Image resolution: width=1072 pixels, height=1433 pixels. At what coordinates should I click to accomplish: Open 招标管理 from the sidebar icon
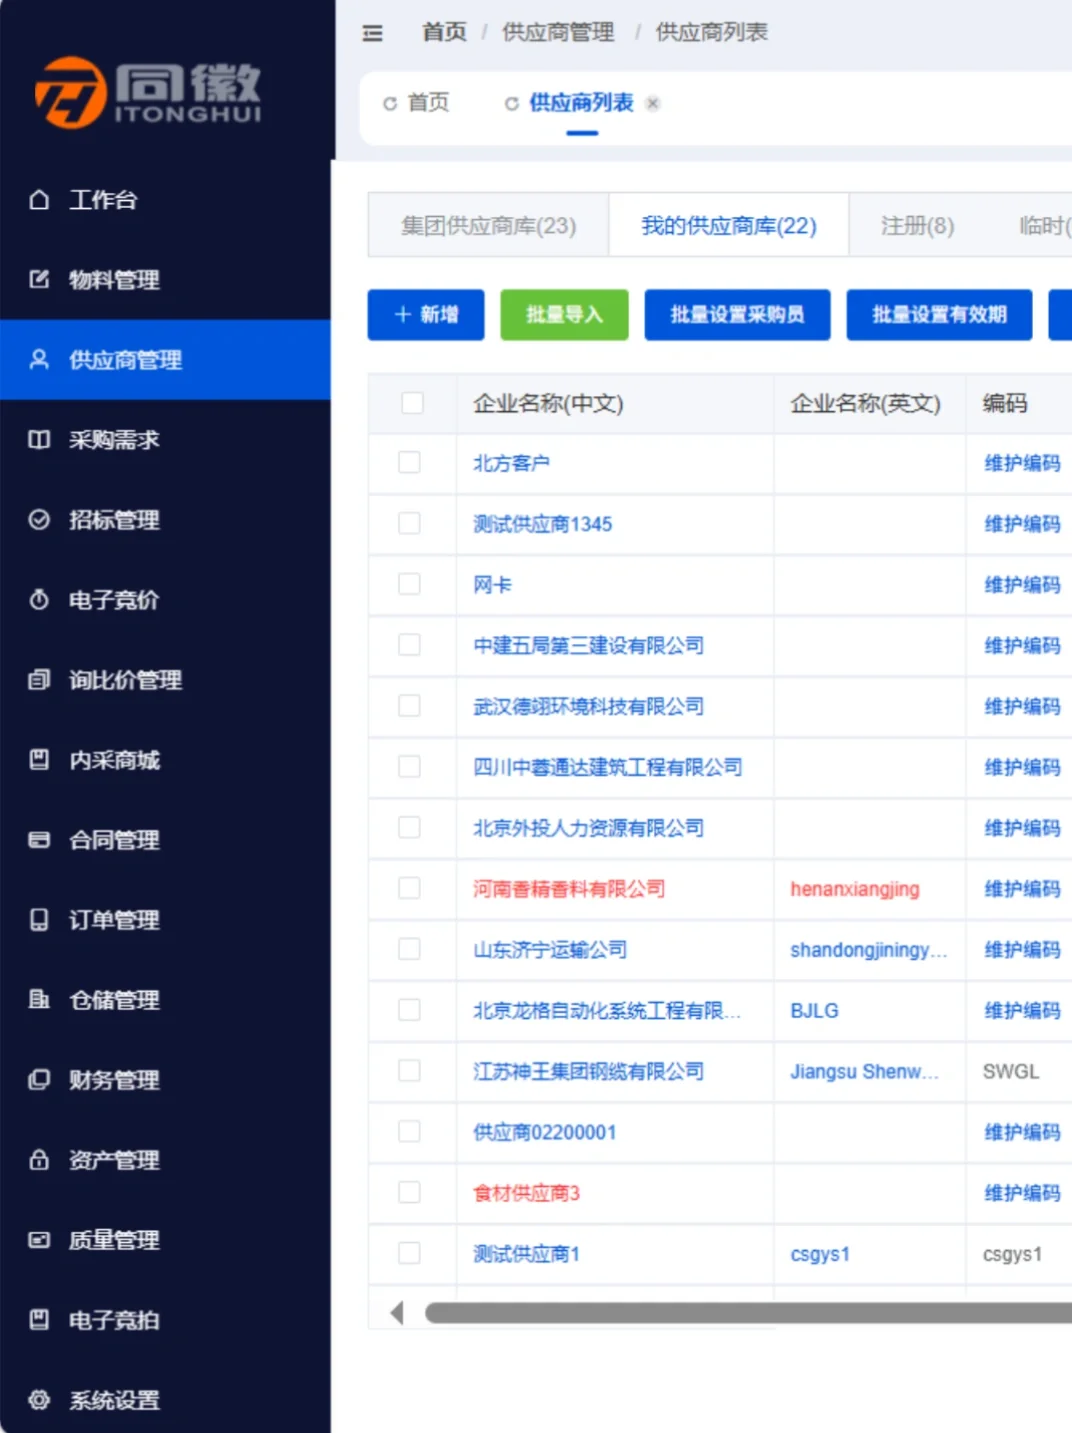coord(38,520)
